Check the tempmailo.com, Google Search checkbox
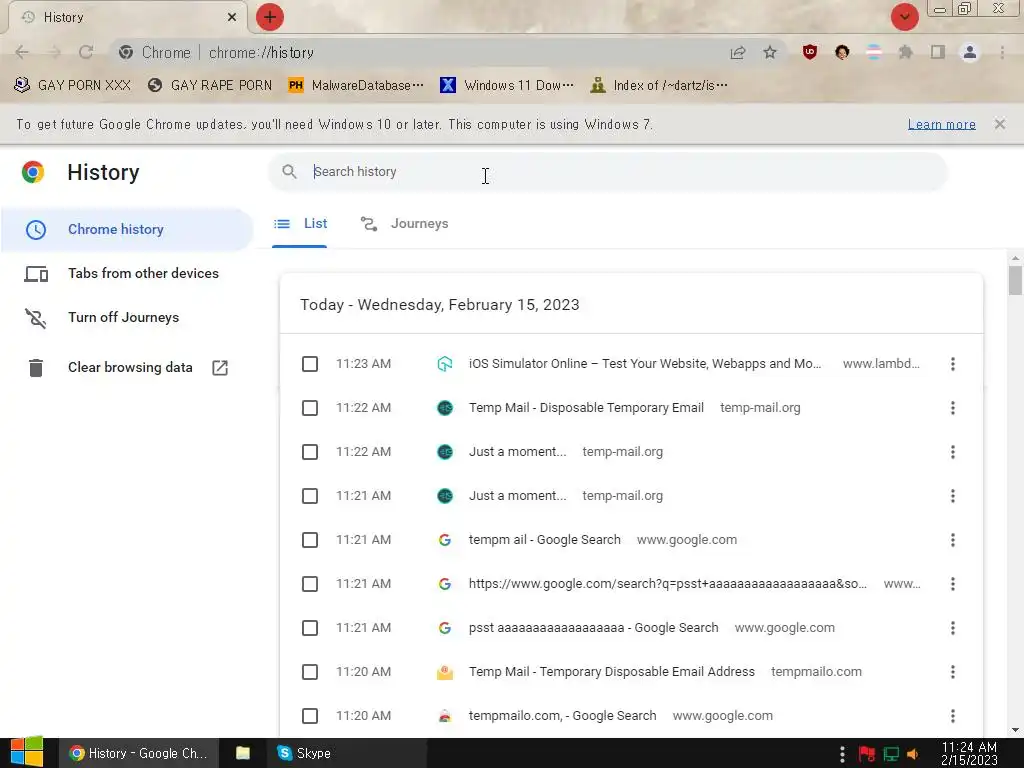The height and width of the screenshot is (768, 1024). point(310,716)
